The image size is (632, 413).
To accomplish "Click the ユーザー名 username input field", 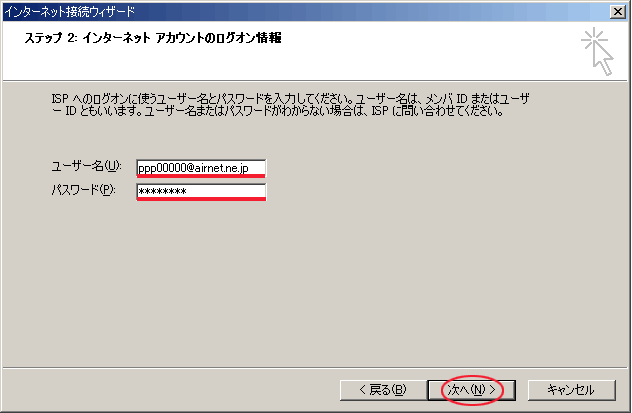I will [x=200, y=166].
